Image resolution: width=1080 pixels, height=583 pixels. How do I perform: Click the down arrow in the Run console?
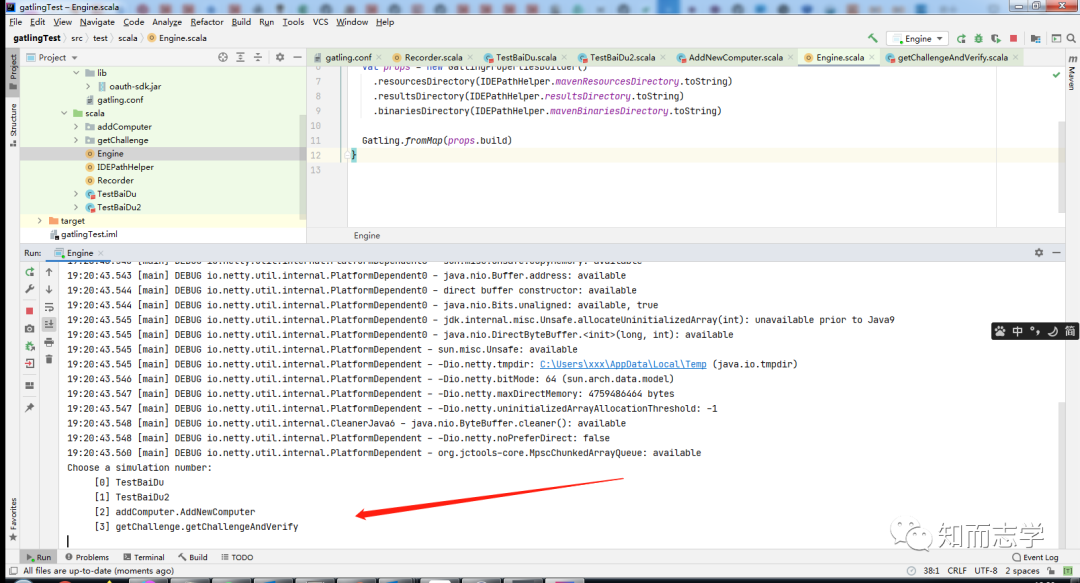pyautogui.click(x=49, y=289)
